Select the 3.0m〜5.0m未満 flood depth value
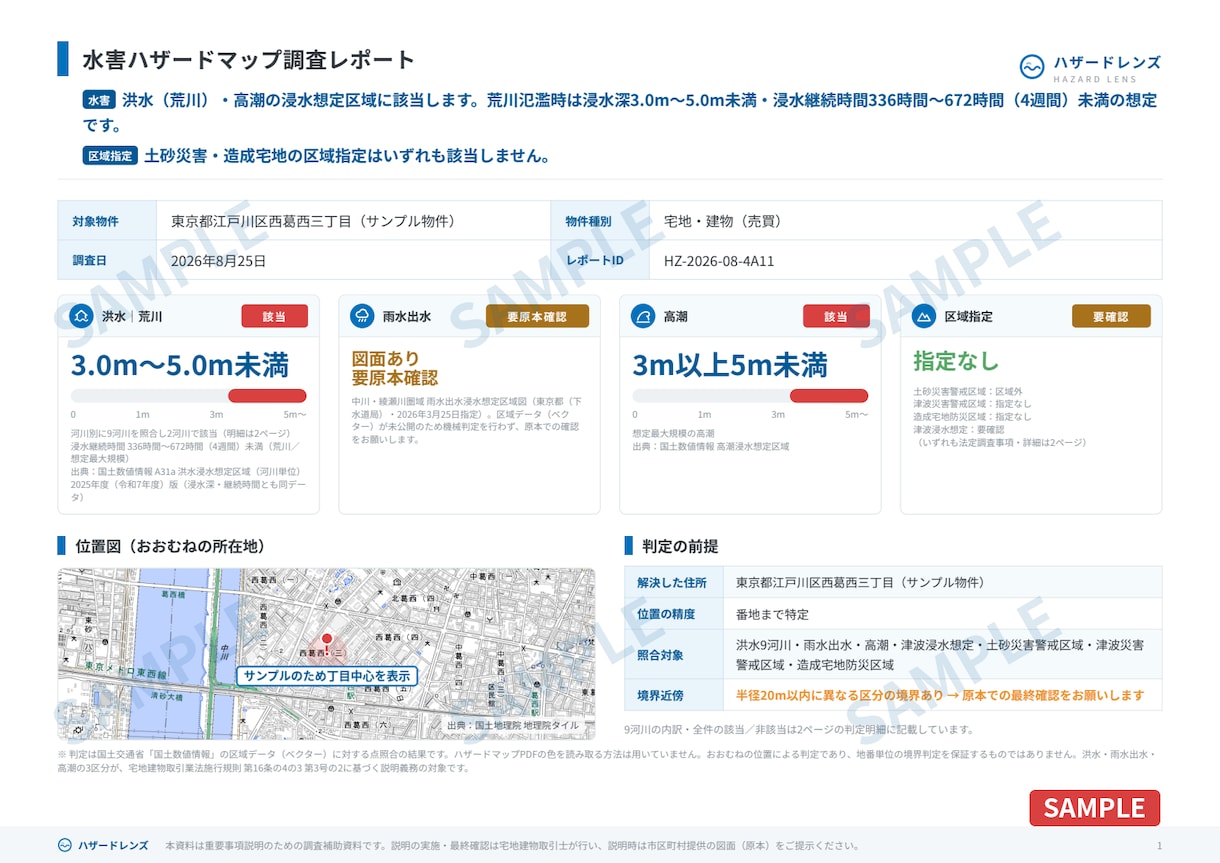 [x=180, y=365]
